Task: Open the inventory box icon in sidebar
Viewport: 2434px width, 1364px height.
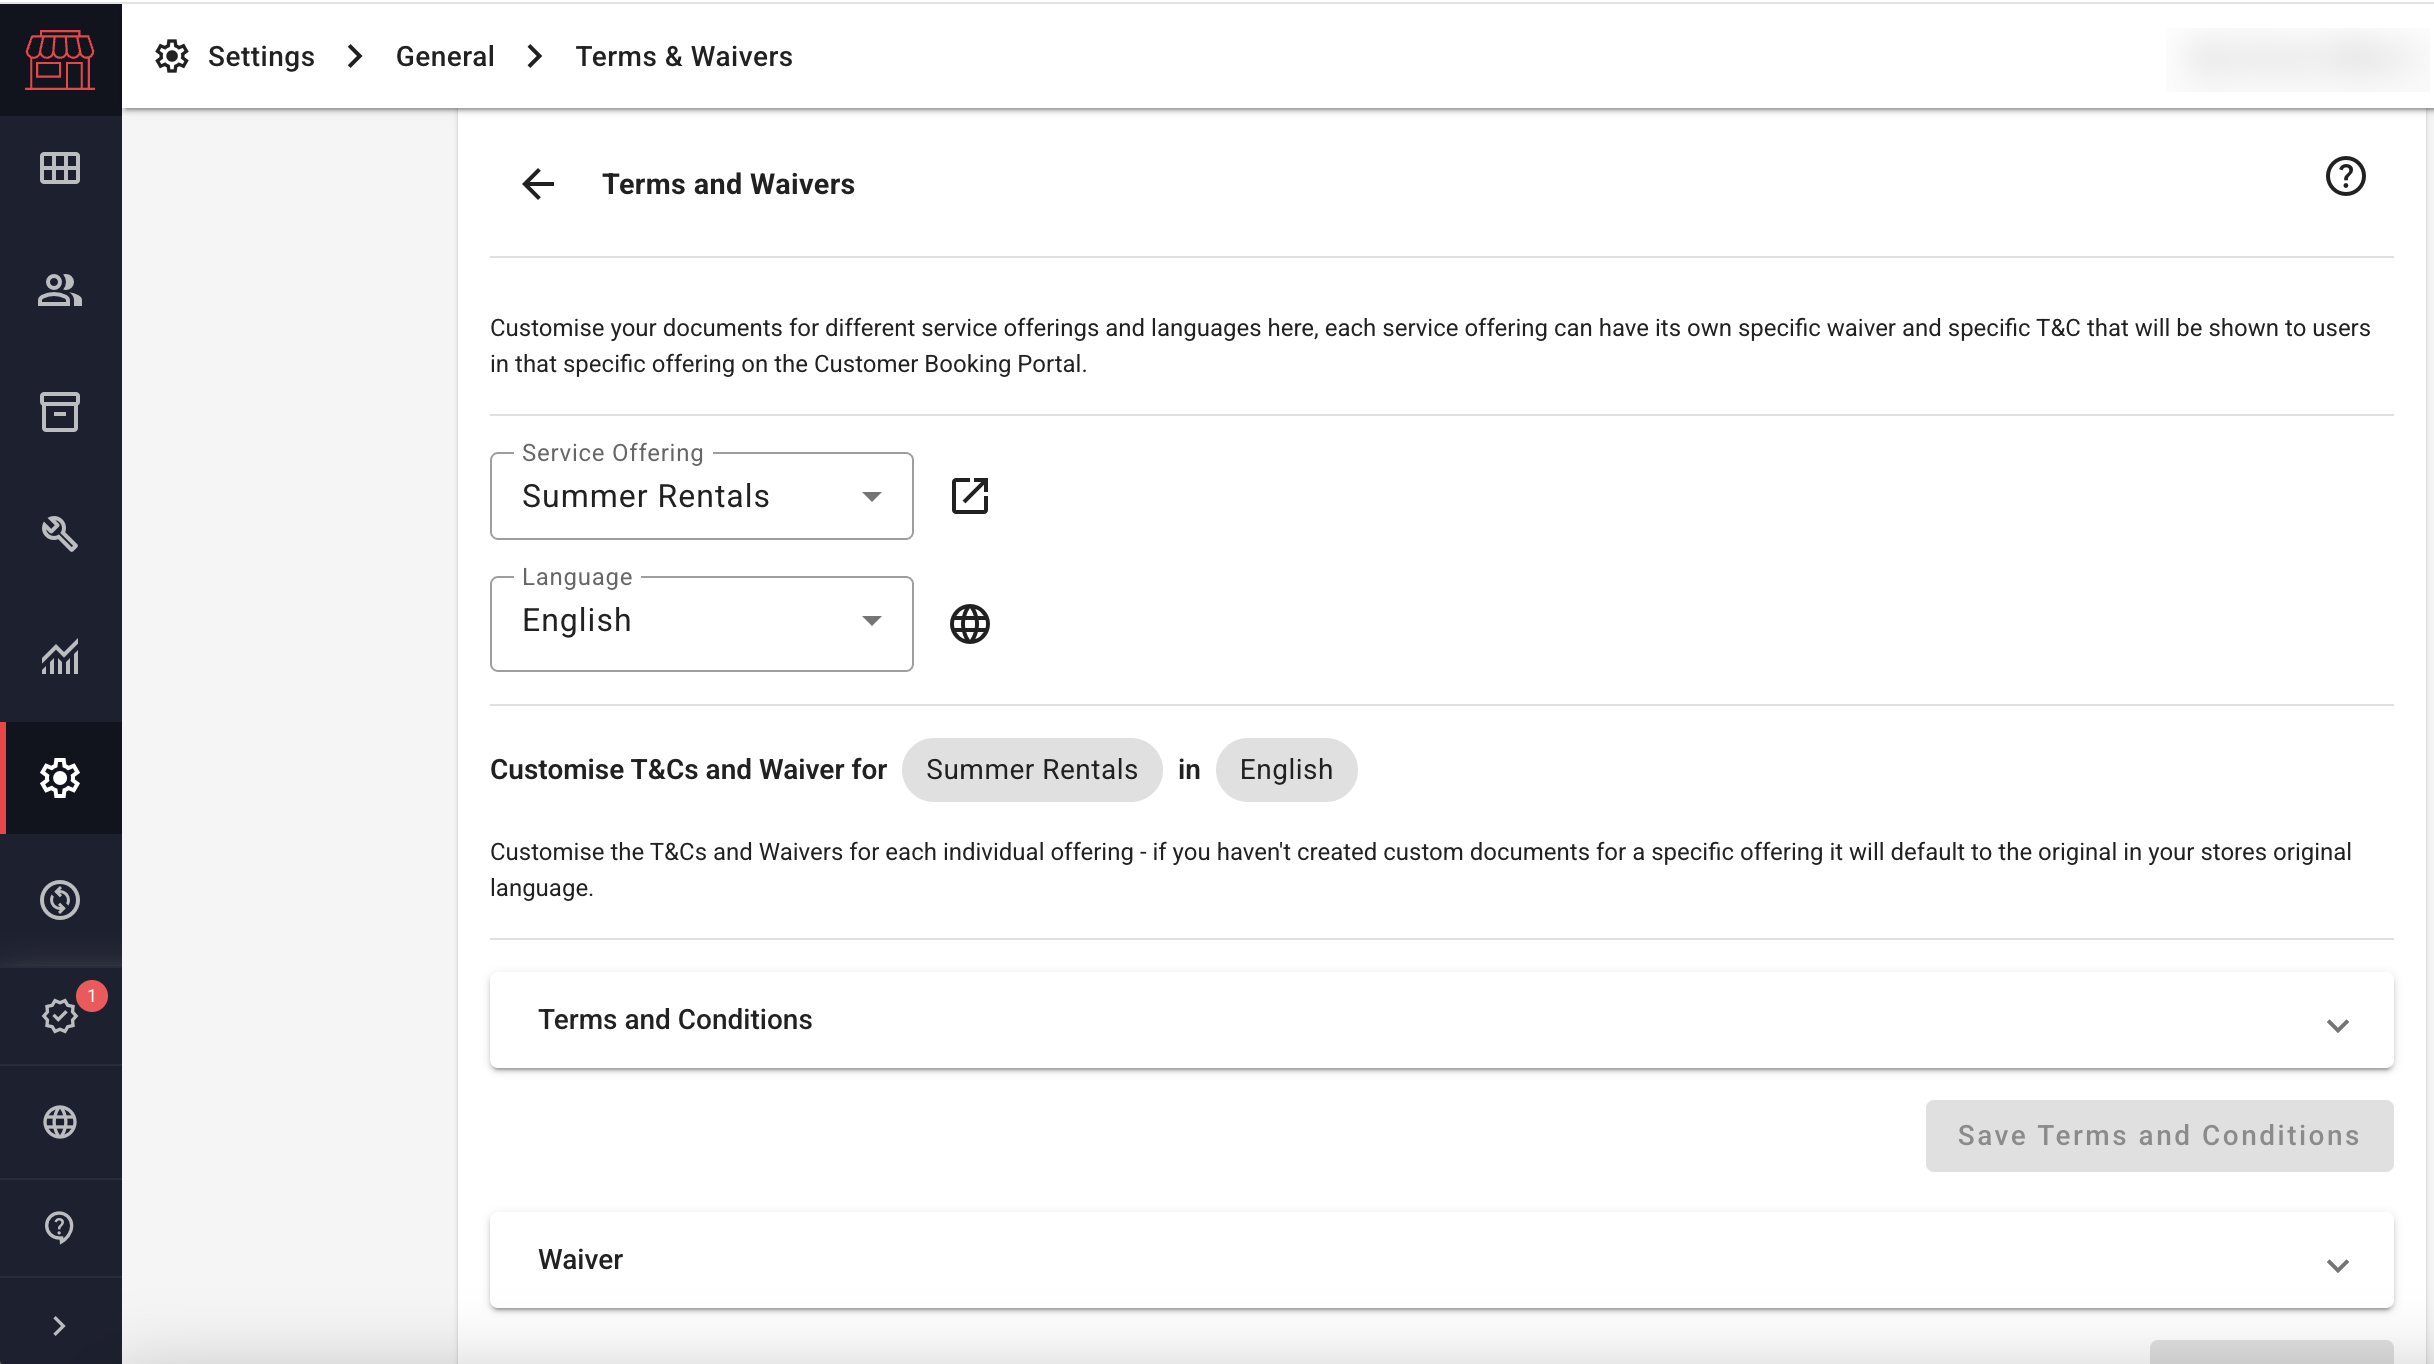Action: point(60,412)
